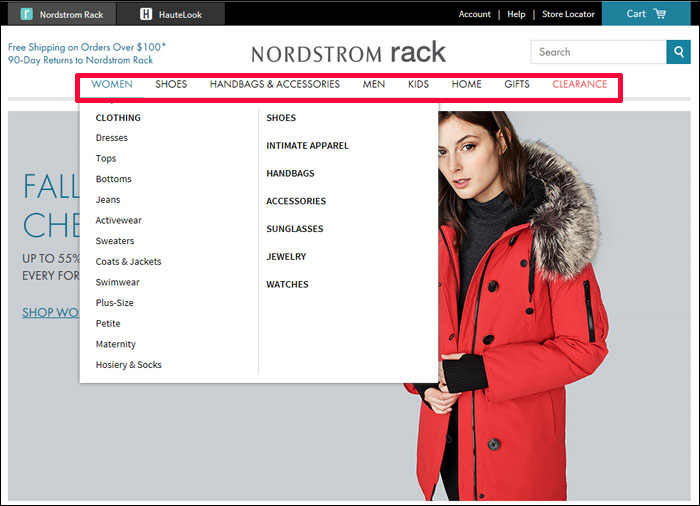The width and height of the screenshot is (700, 506).
Task: Click ACCESSORIES in the dropdown panel
Action: [x=296, y=201]
